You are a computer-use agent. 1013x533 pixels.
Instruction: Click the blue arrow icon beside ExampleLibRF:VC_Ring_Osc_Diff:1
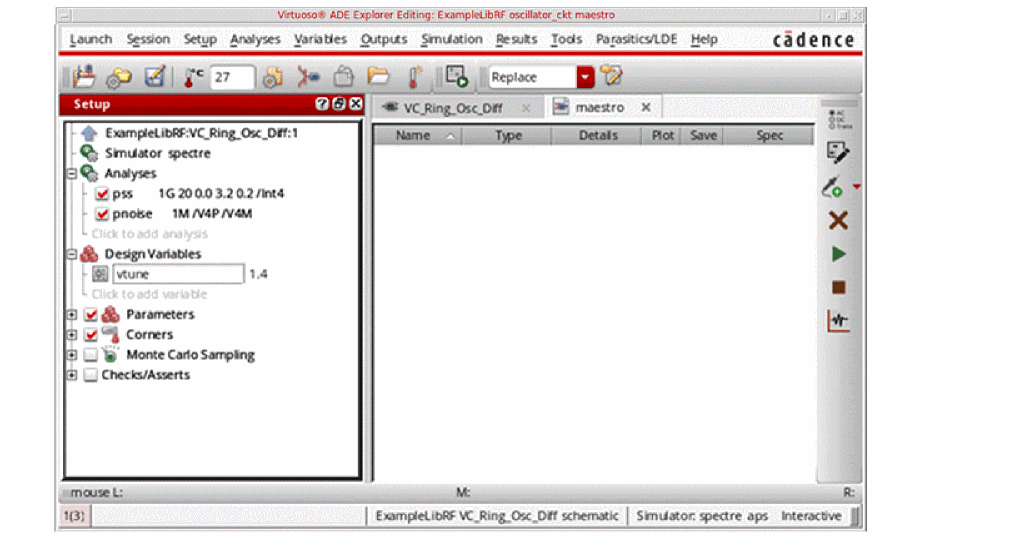(x=89, y=133)
